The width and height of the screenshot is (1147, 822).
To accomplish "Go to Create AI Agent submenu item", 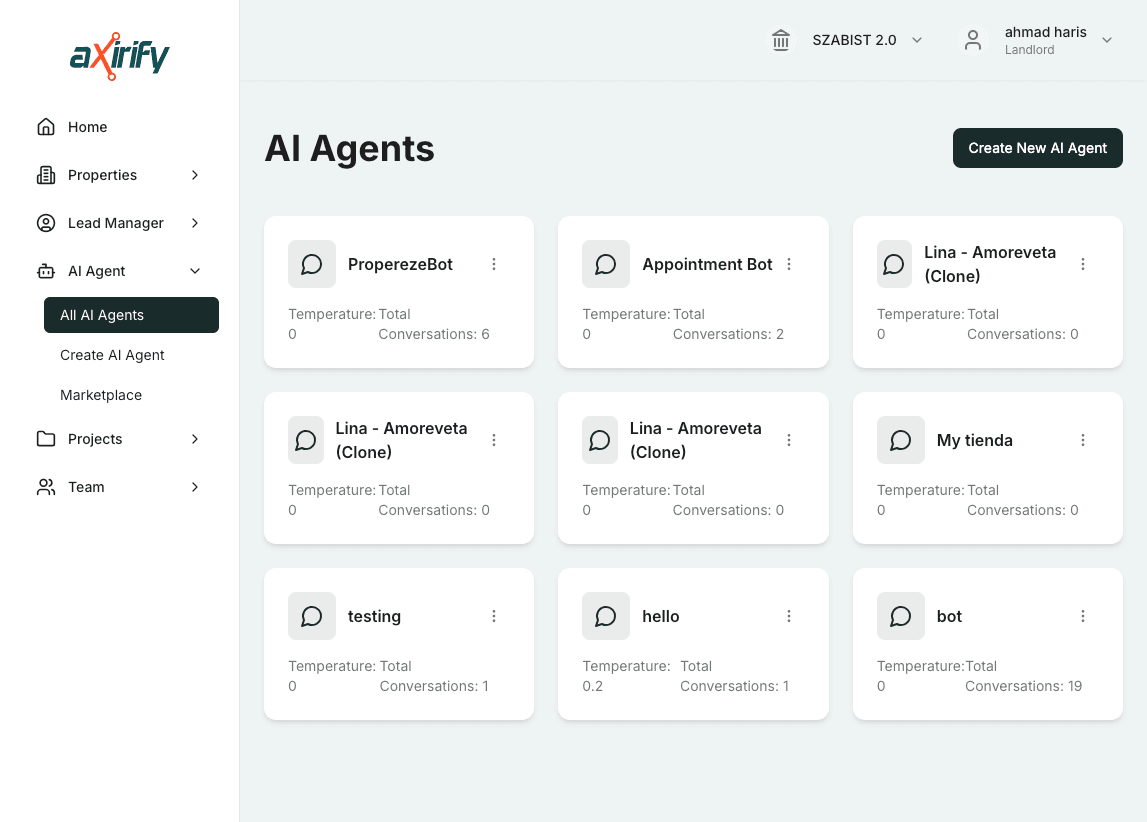I will tap(112, 355).
